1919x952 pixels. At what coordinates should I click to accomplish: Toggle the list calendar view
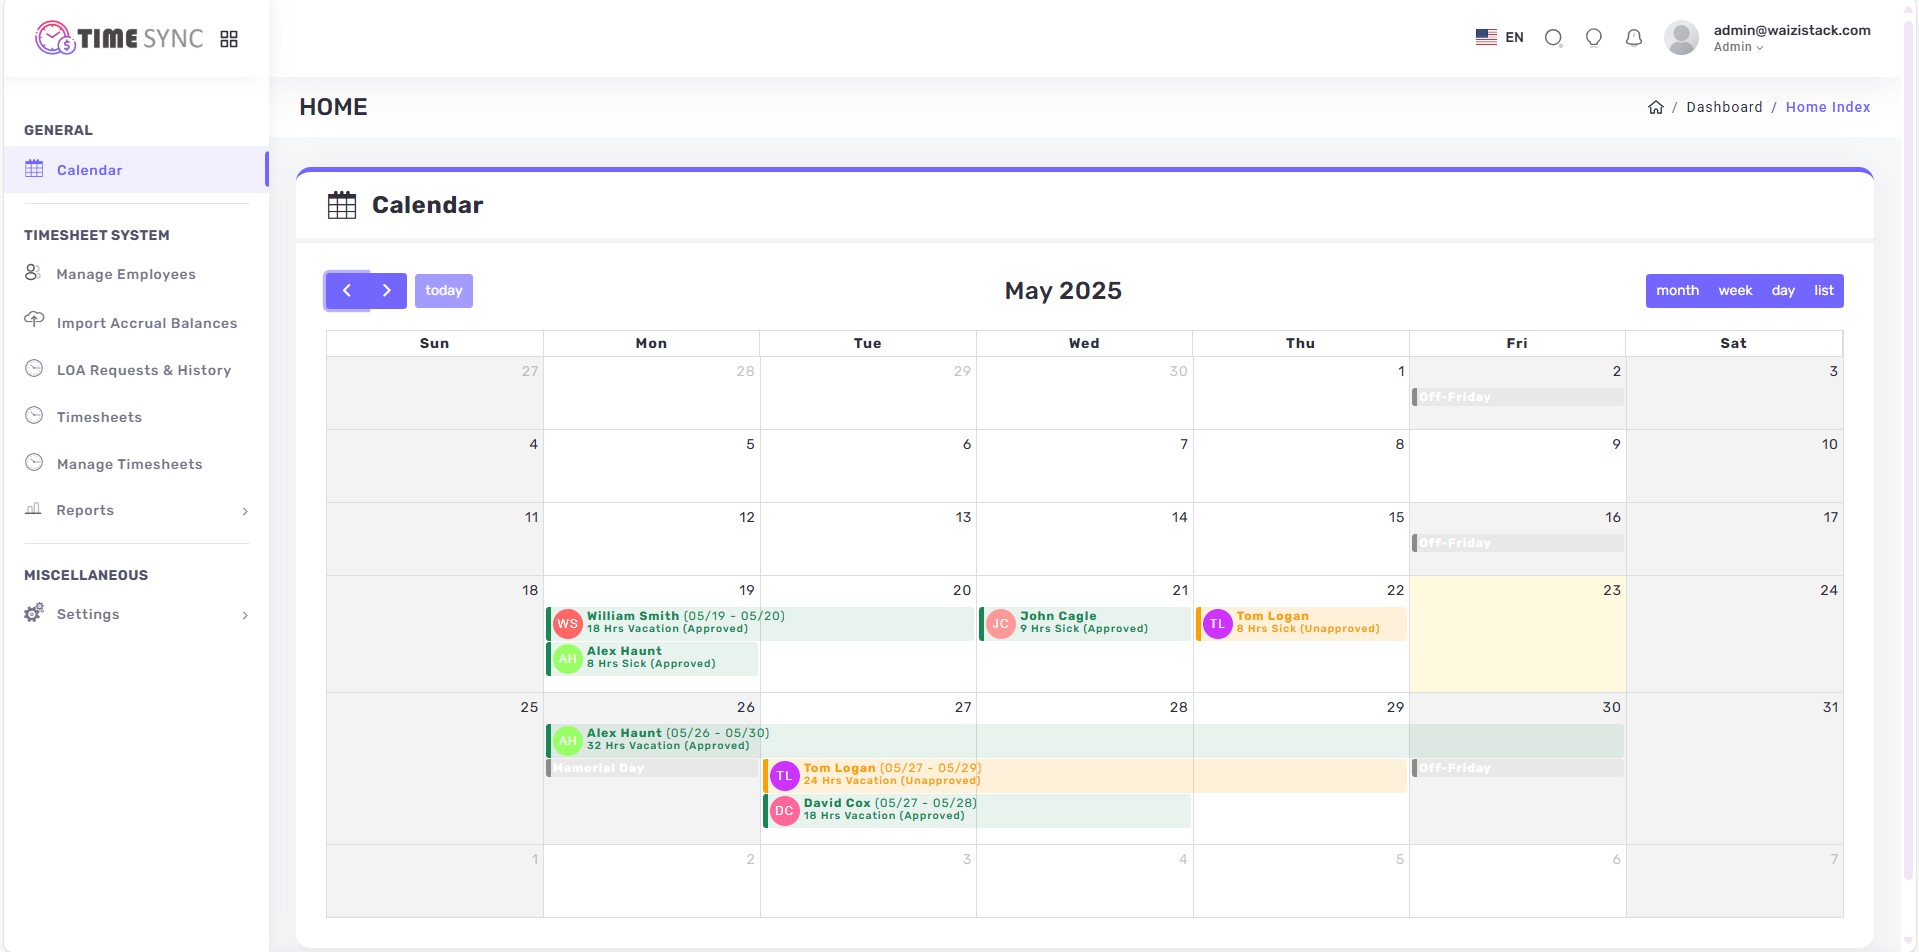(1822, 290)
